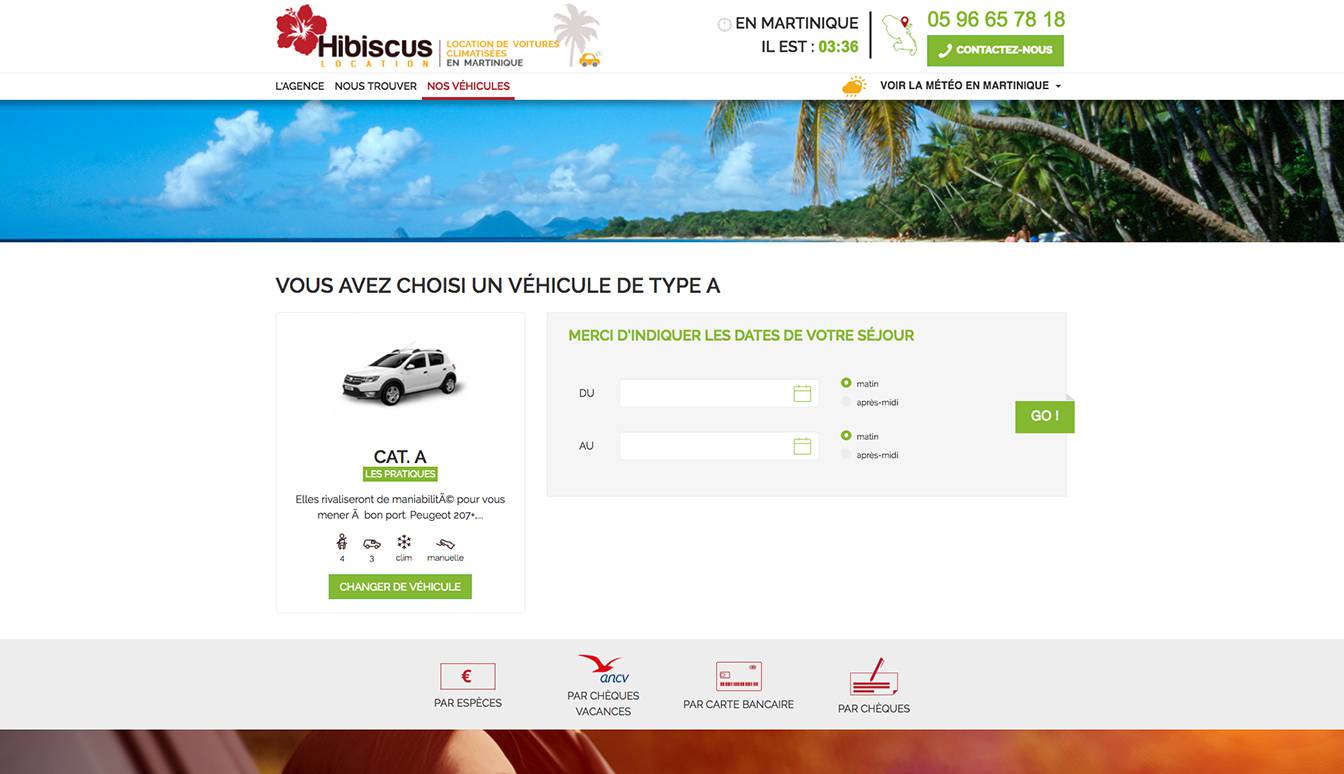Click the sunny weather icon
1344x774 pixels.
tap(854, 86)
